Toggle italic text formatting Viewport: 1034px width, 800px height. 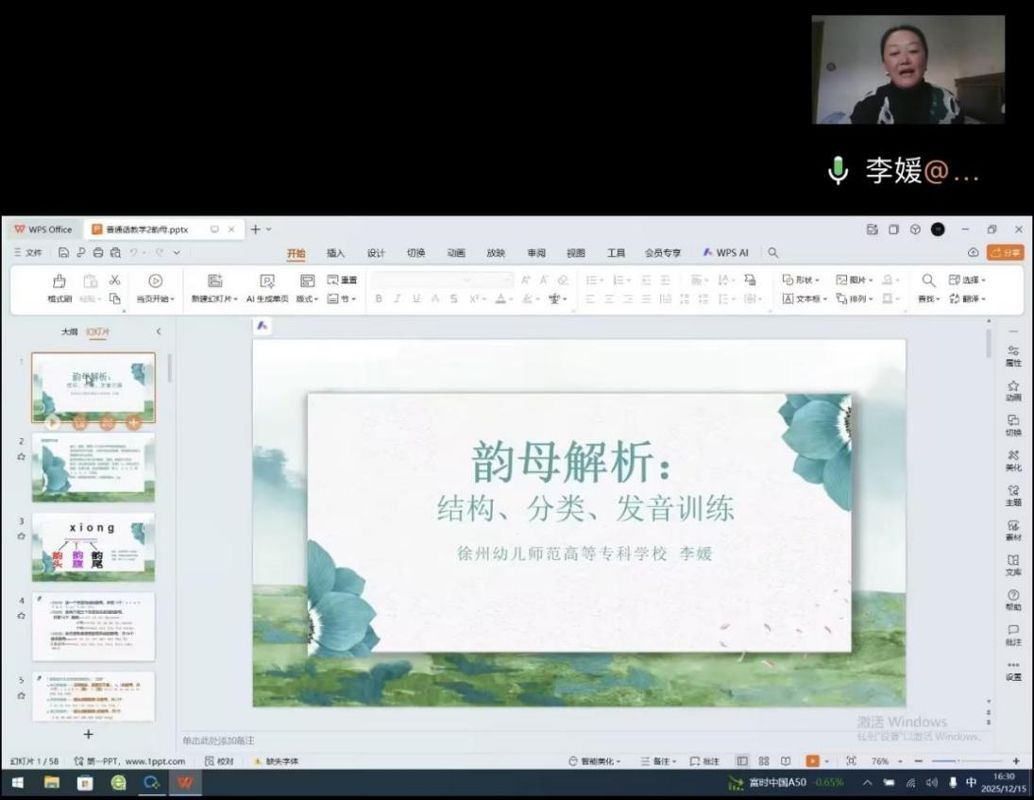tap(397, 299)
